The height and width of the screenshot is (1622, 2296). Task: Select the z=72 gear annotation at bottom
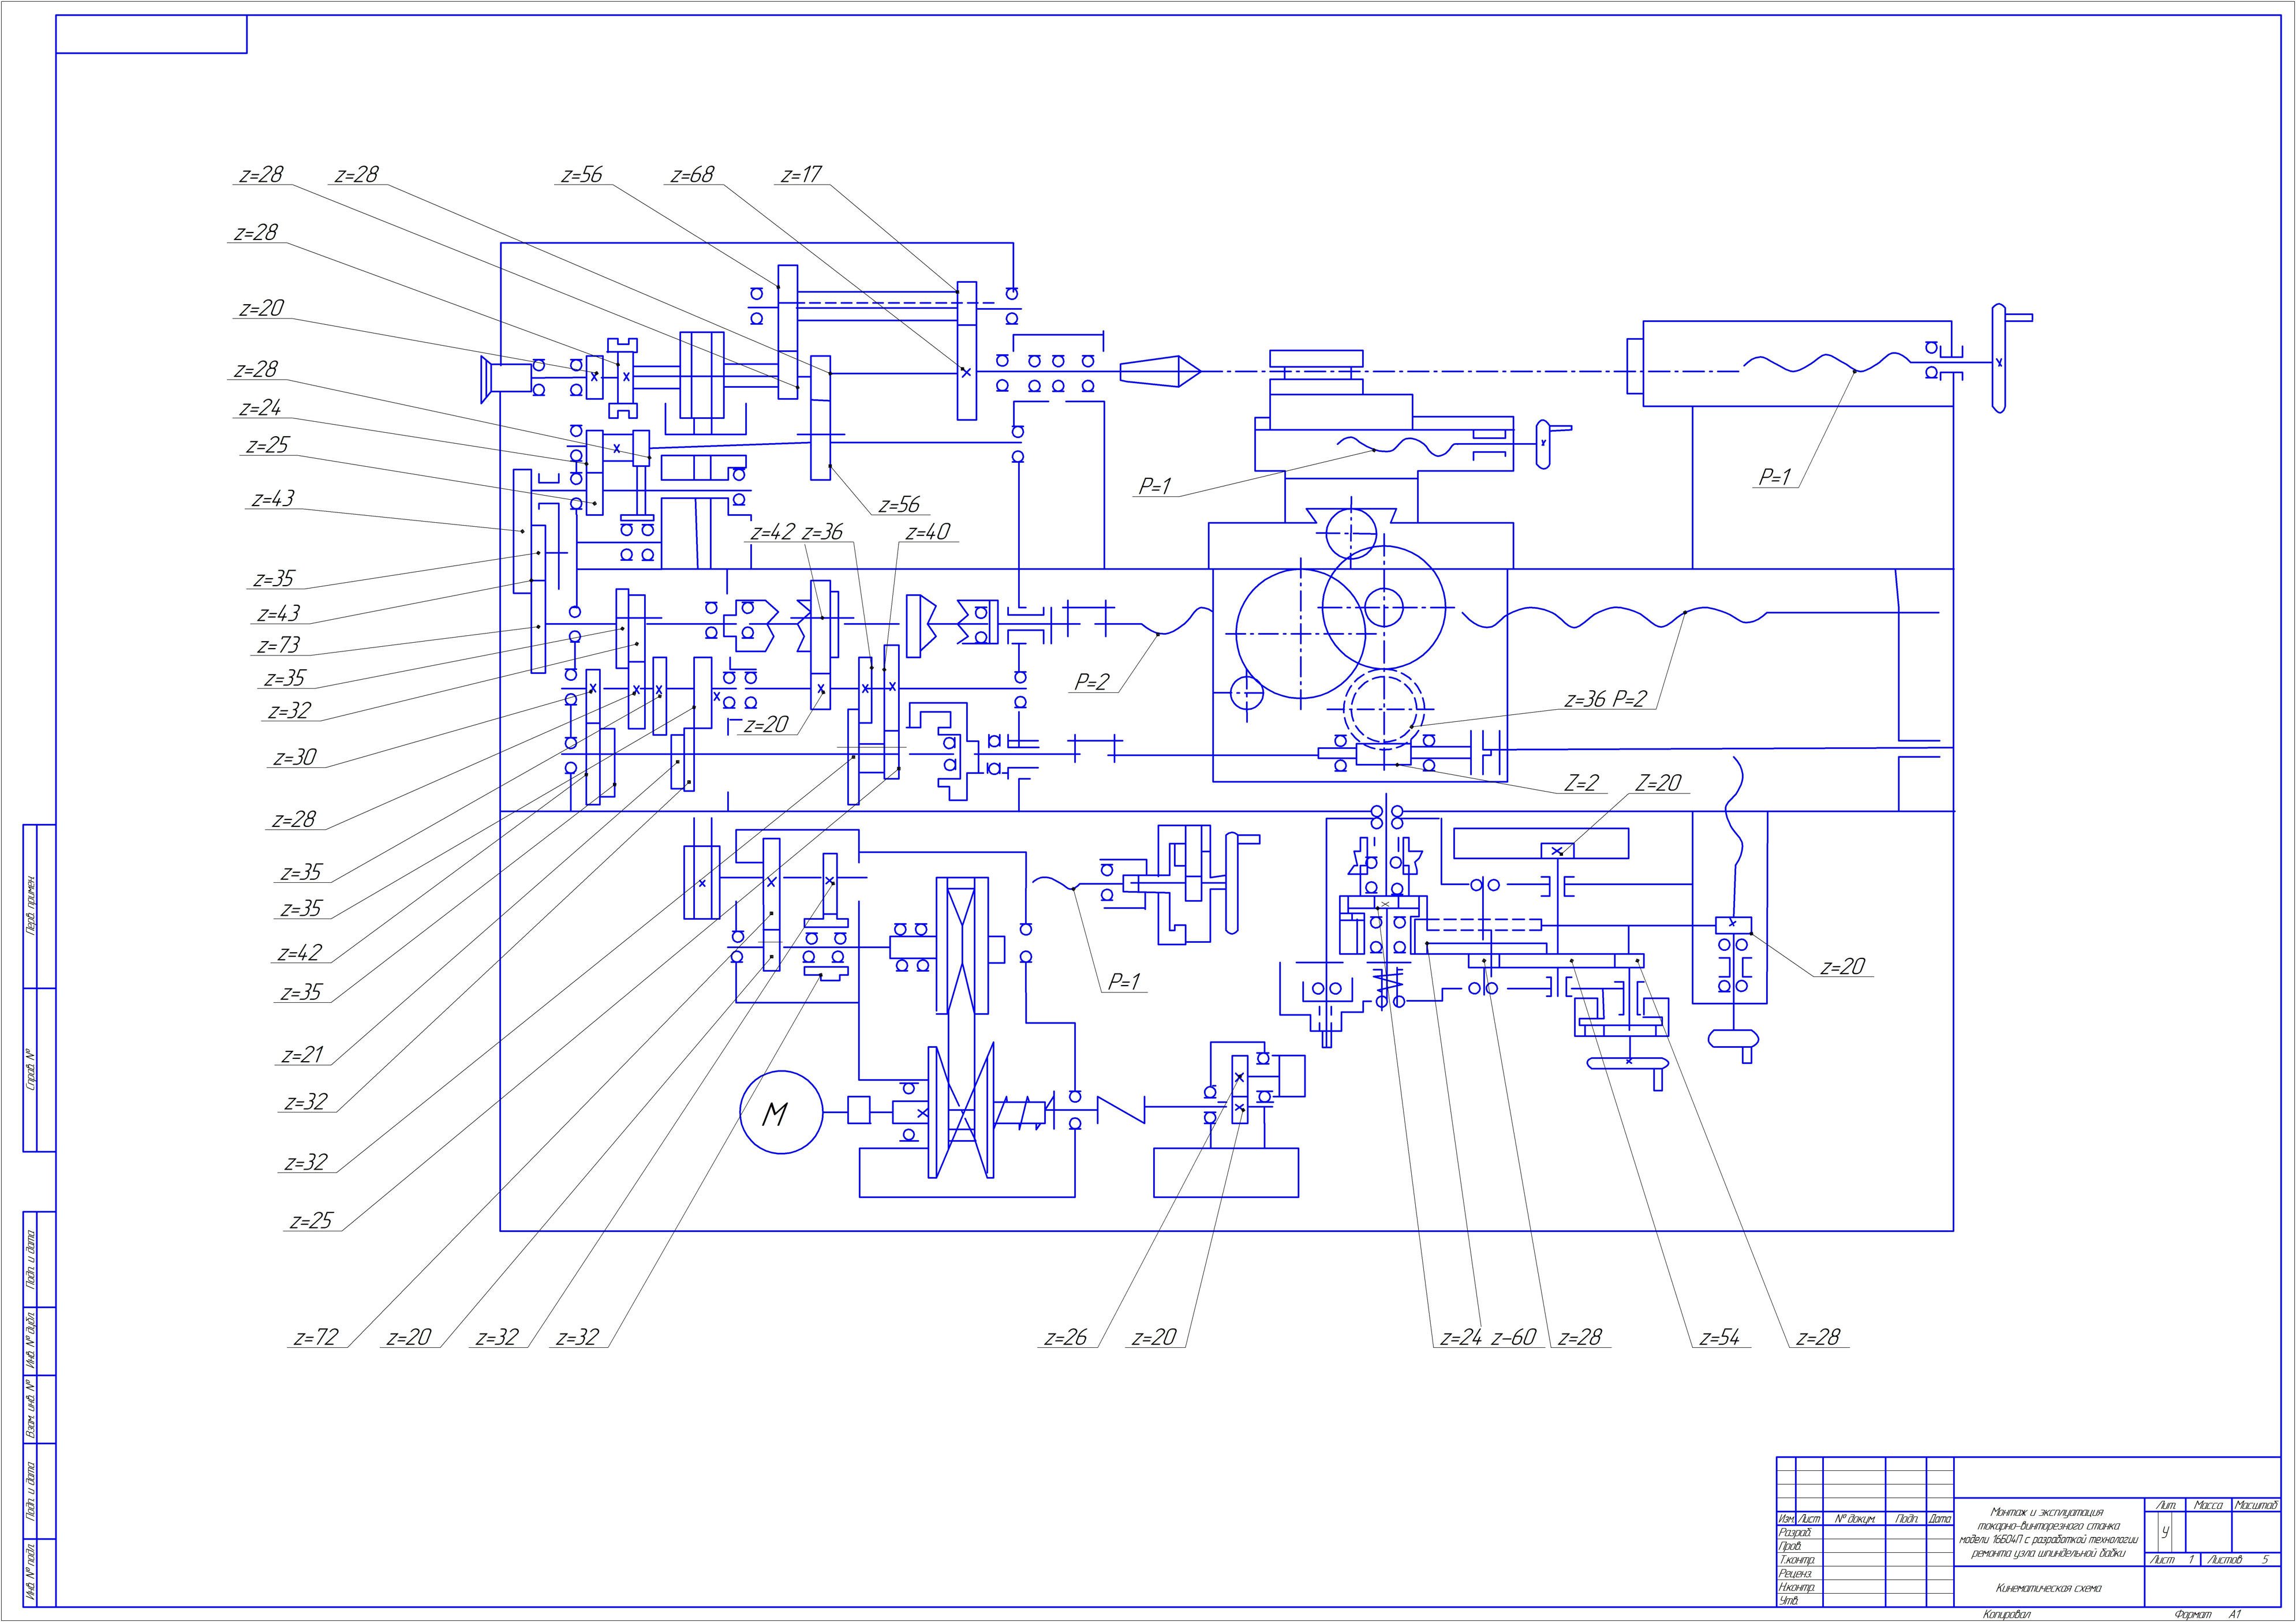coord(317,1337)
